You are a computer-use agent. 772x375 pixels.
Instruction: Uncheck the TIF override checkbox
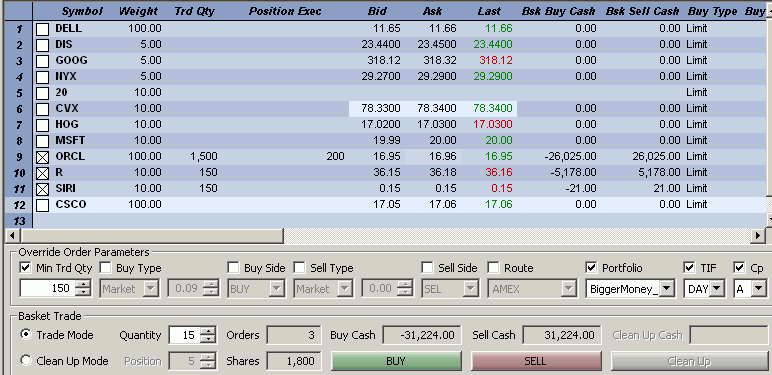point(689,268)
